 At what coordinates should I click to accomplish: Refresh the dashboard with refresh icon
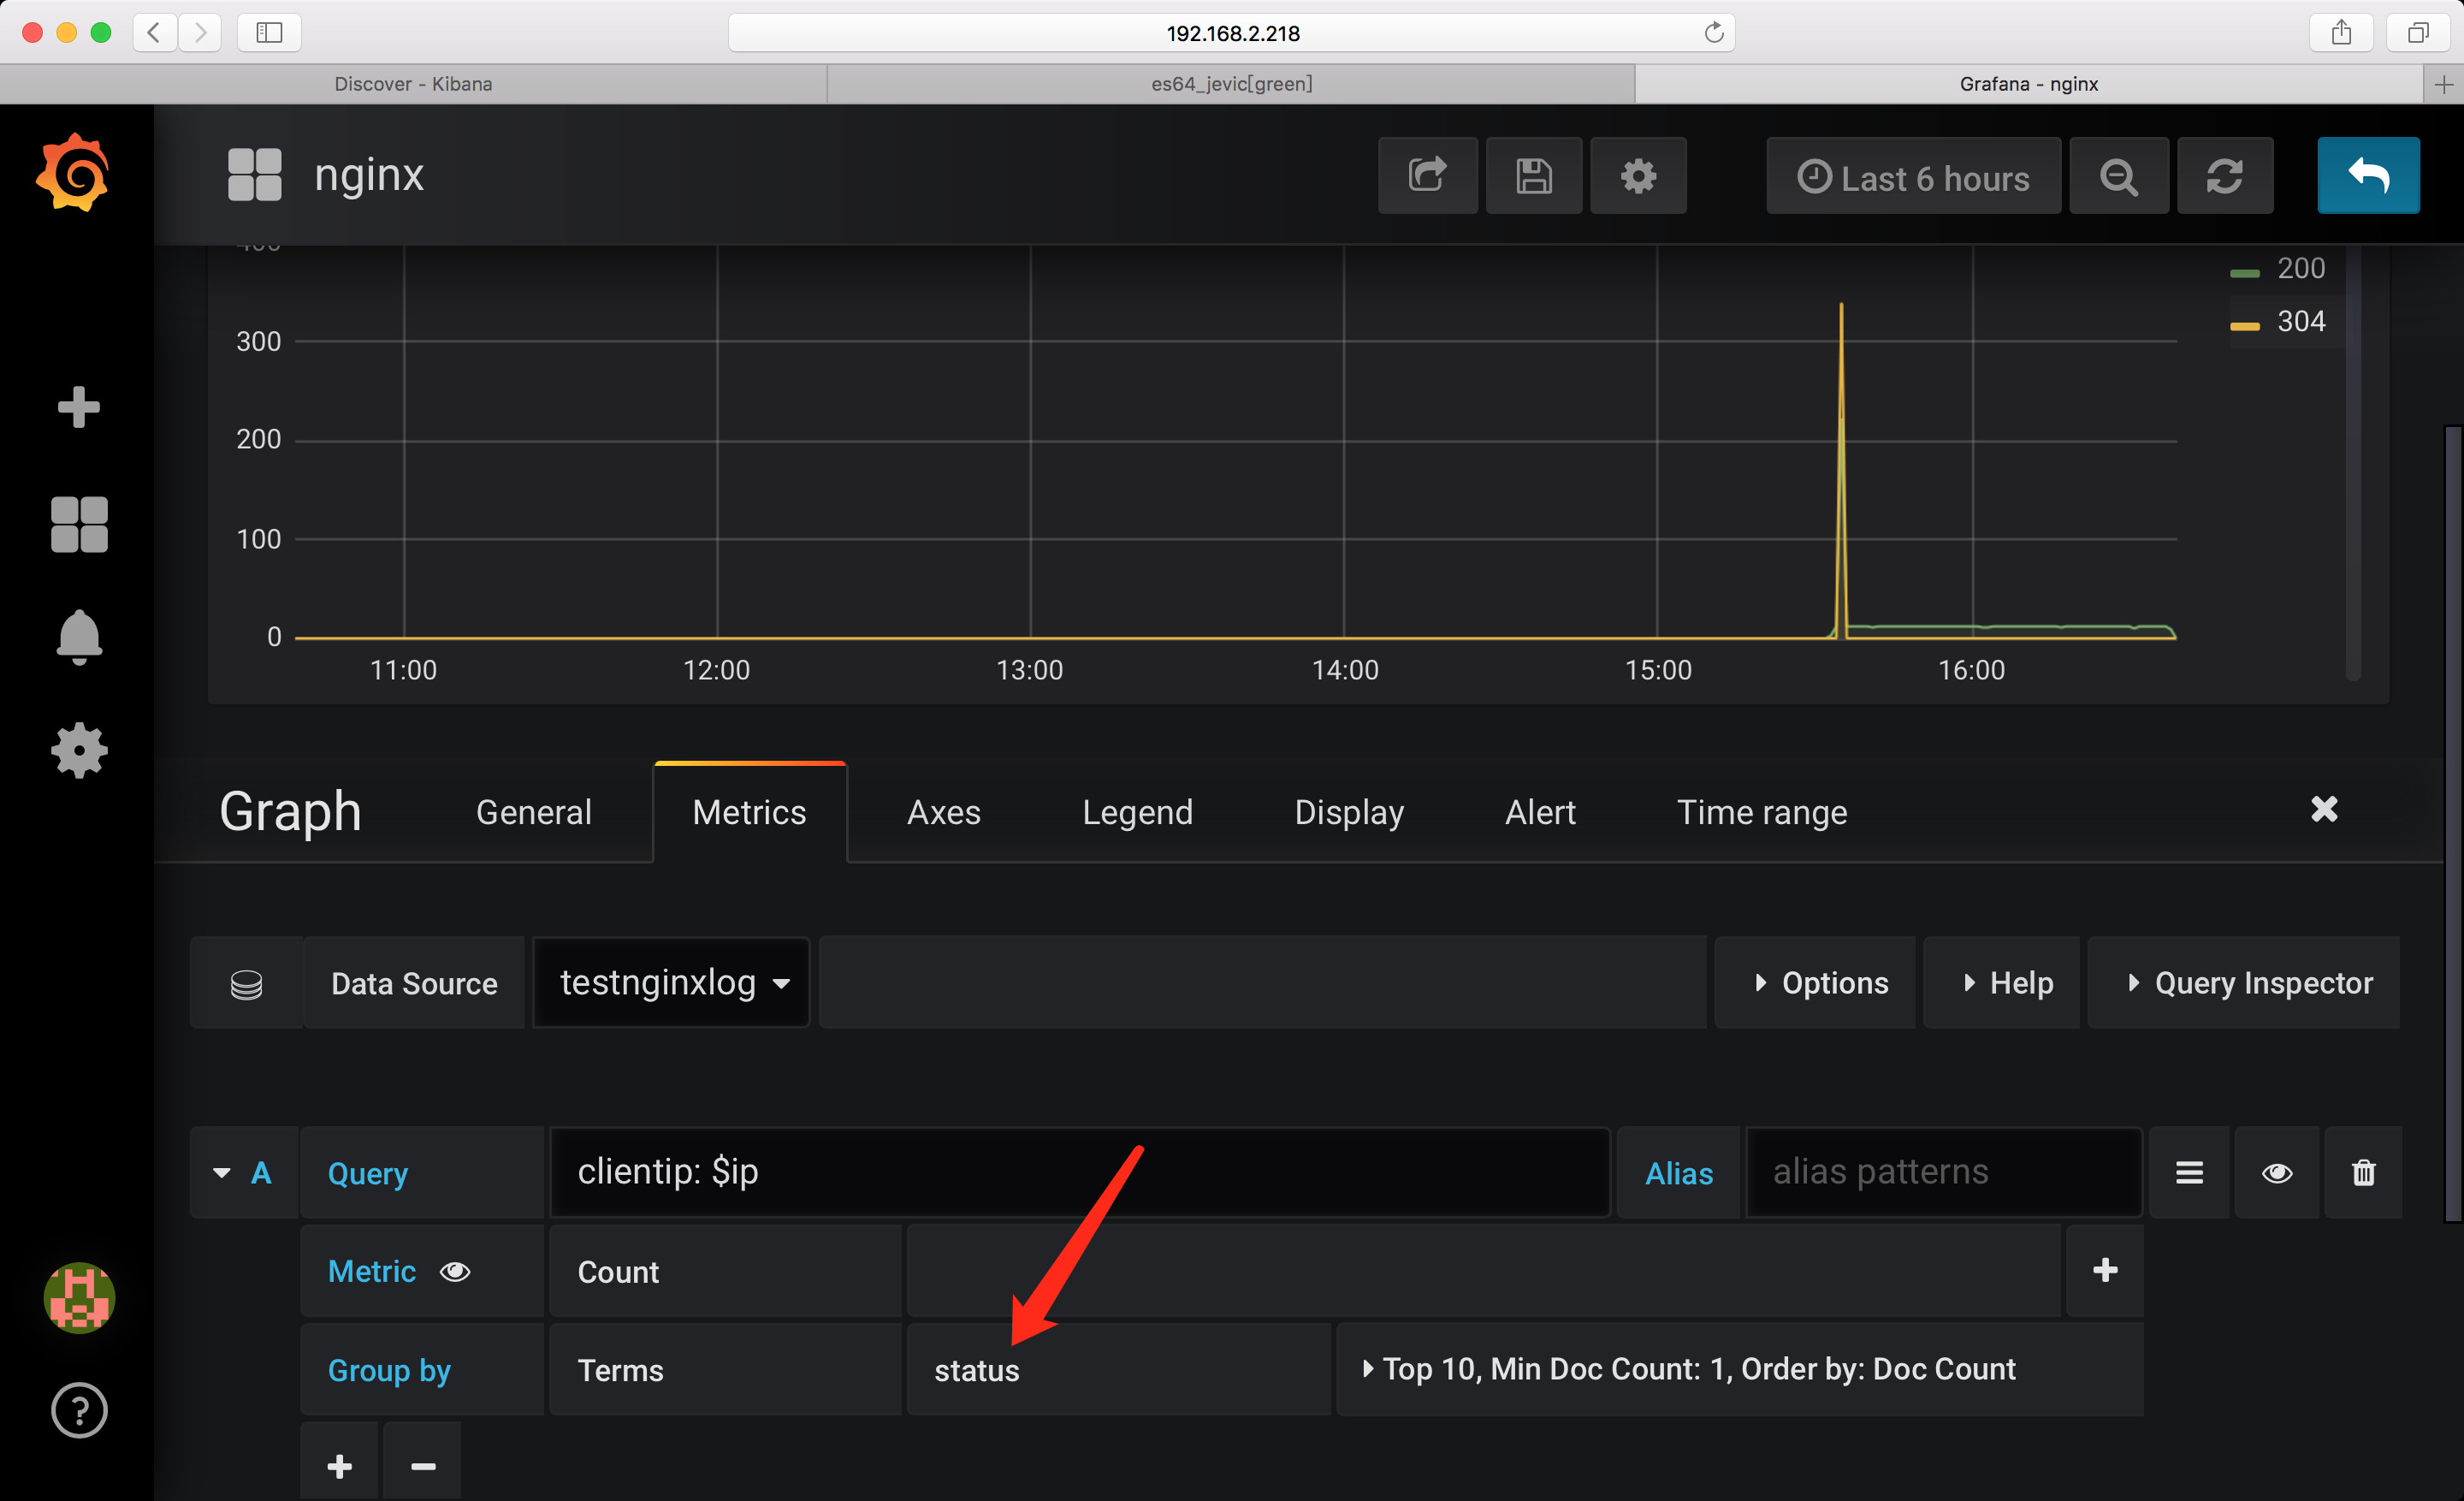[x=2224, y=177]
